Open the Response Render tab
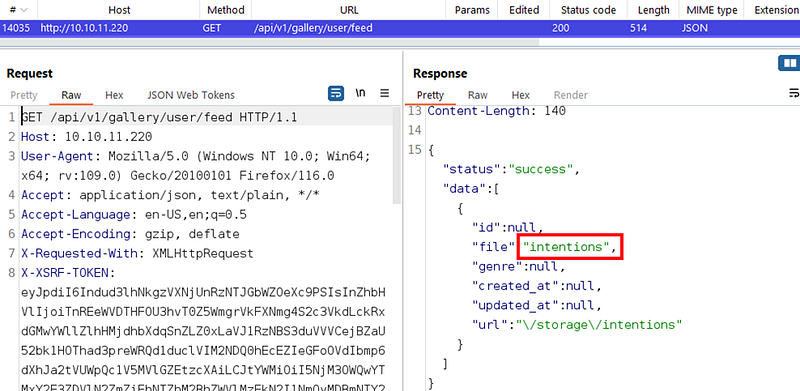 571,95
